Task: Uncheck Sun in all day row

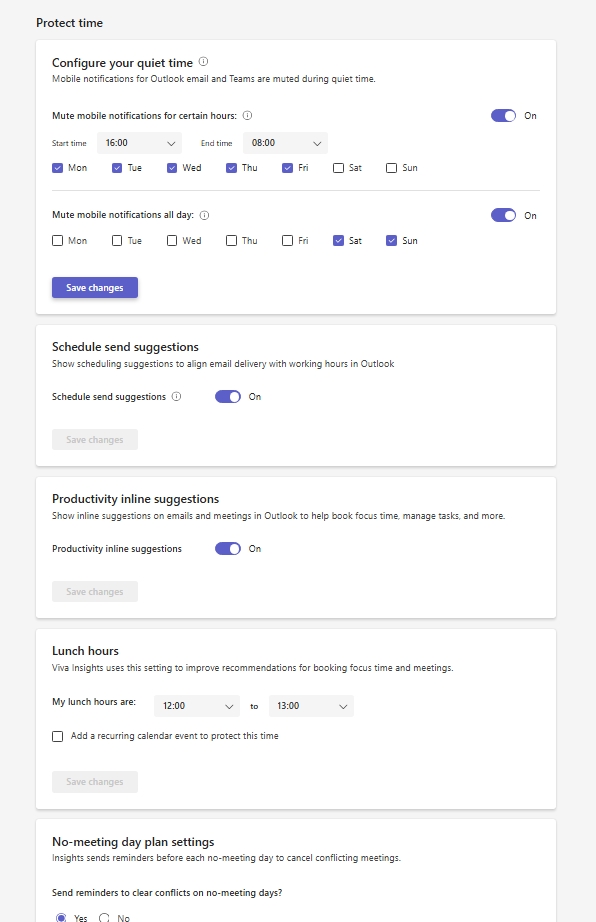Action: click(391, 240)
